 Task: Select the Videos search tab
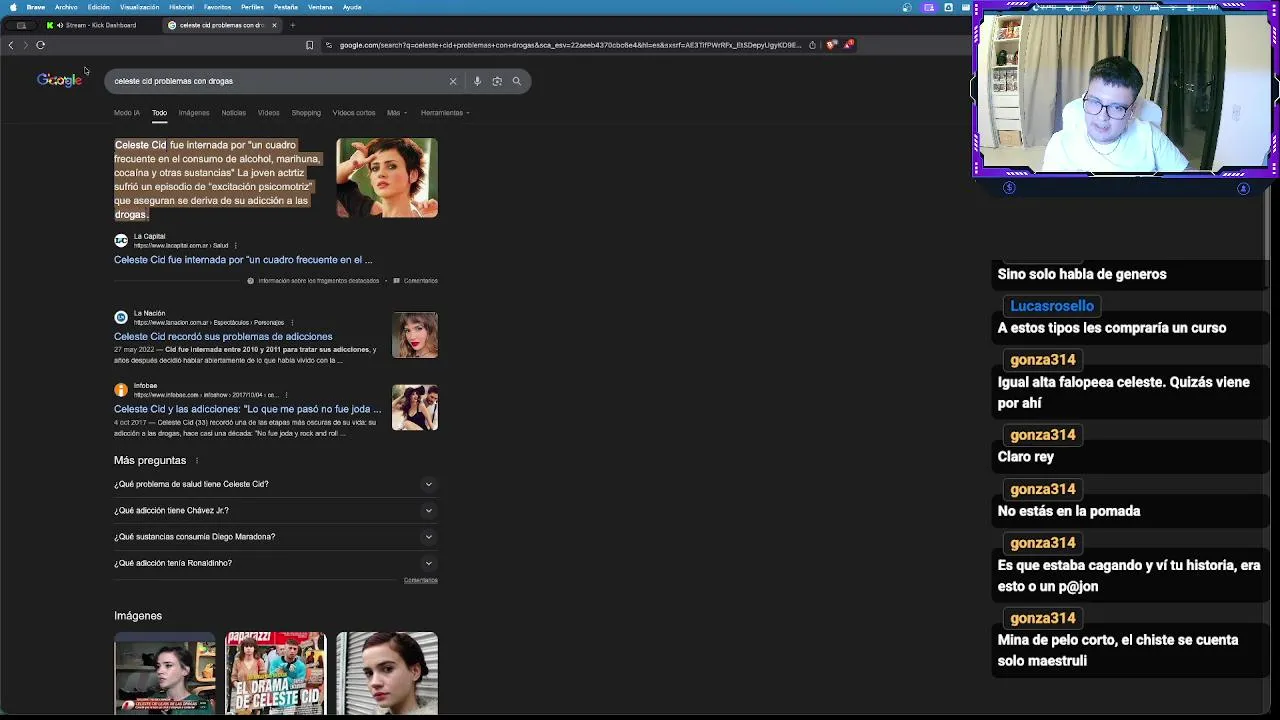pyautogui.click(x=268, y=113)
